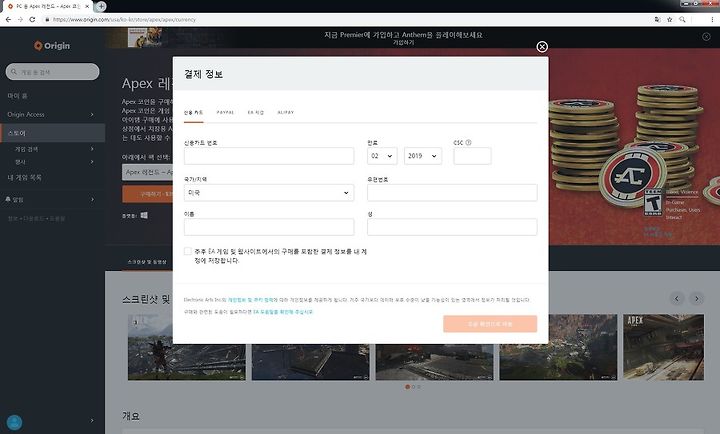This screenshot has width=720, height=434.
Task: Click the credit card number field
Action: pyautogui.click(x=269, y=156)
